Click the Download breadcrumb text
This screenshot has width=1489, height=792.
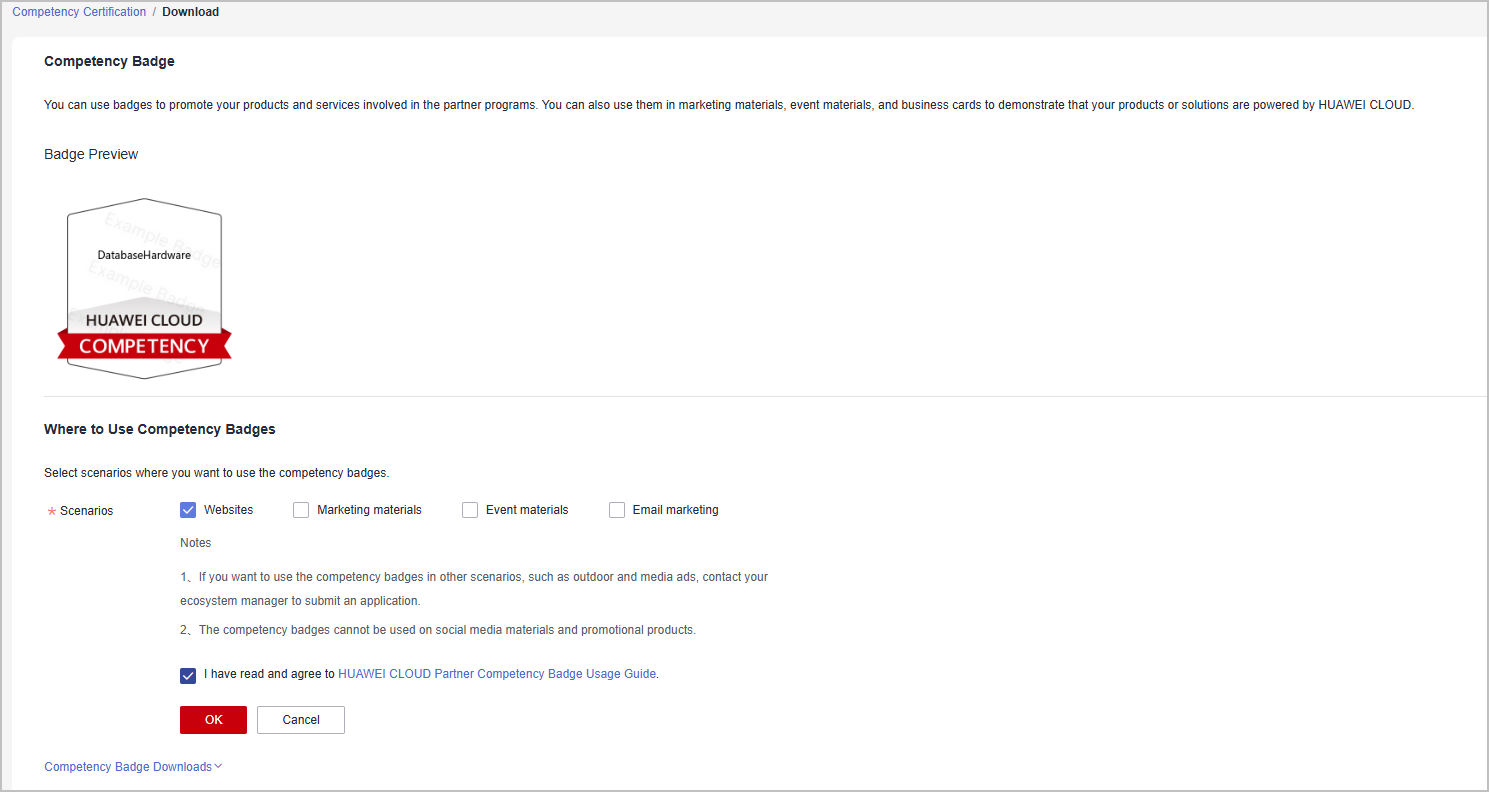[191, 12]
